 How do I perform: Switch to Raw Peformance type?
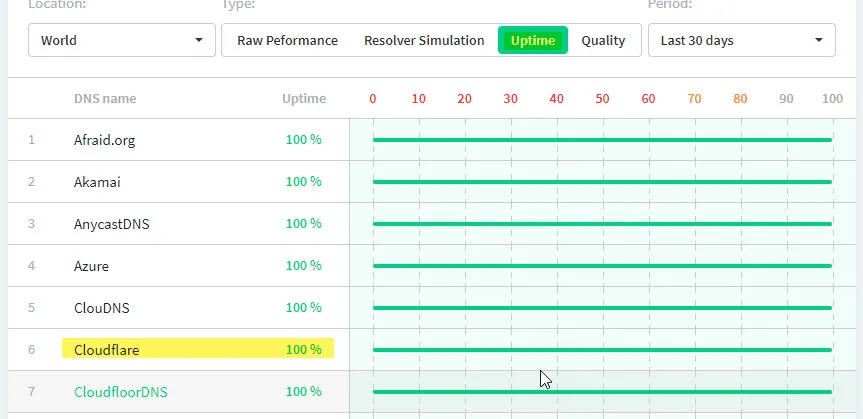point(287,40)
